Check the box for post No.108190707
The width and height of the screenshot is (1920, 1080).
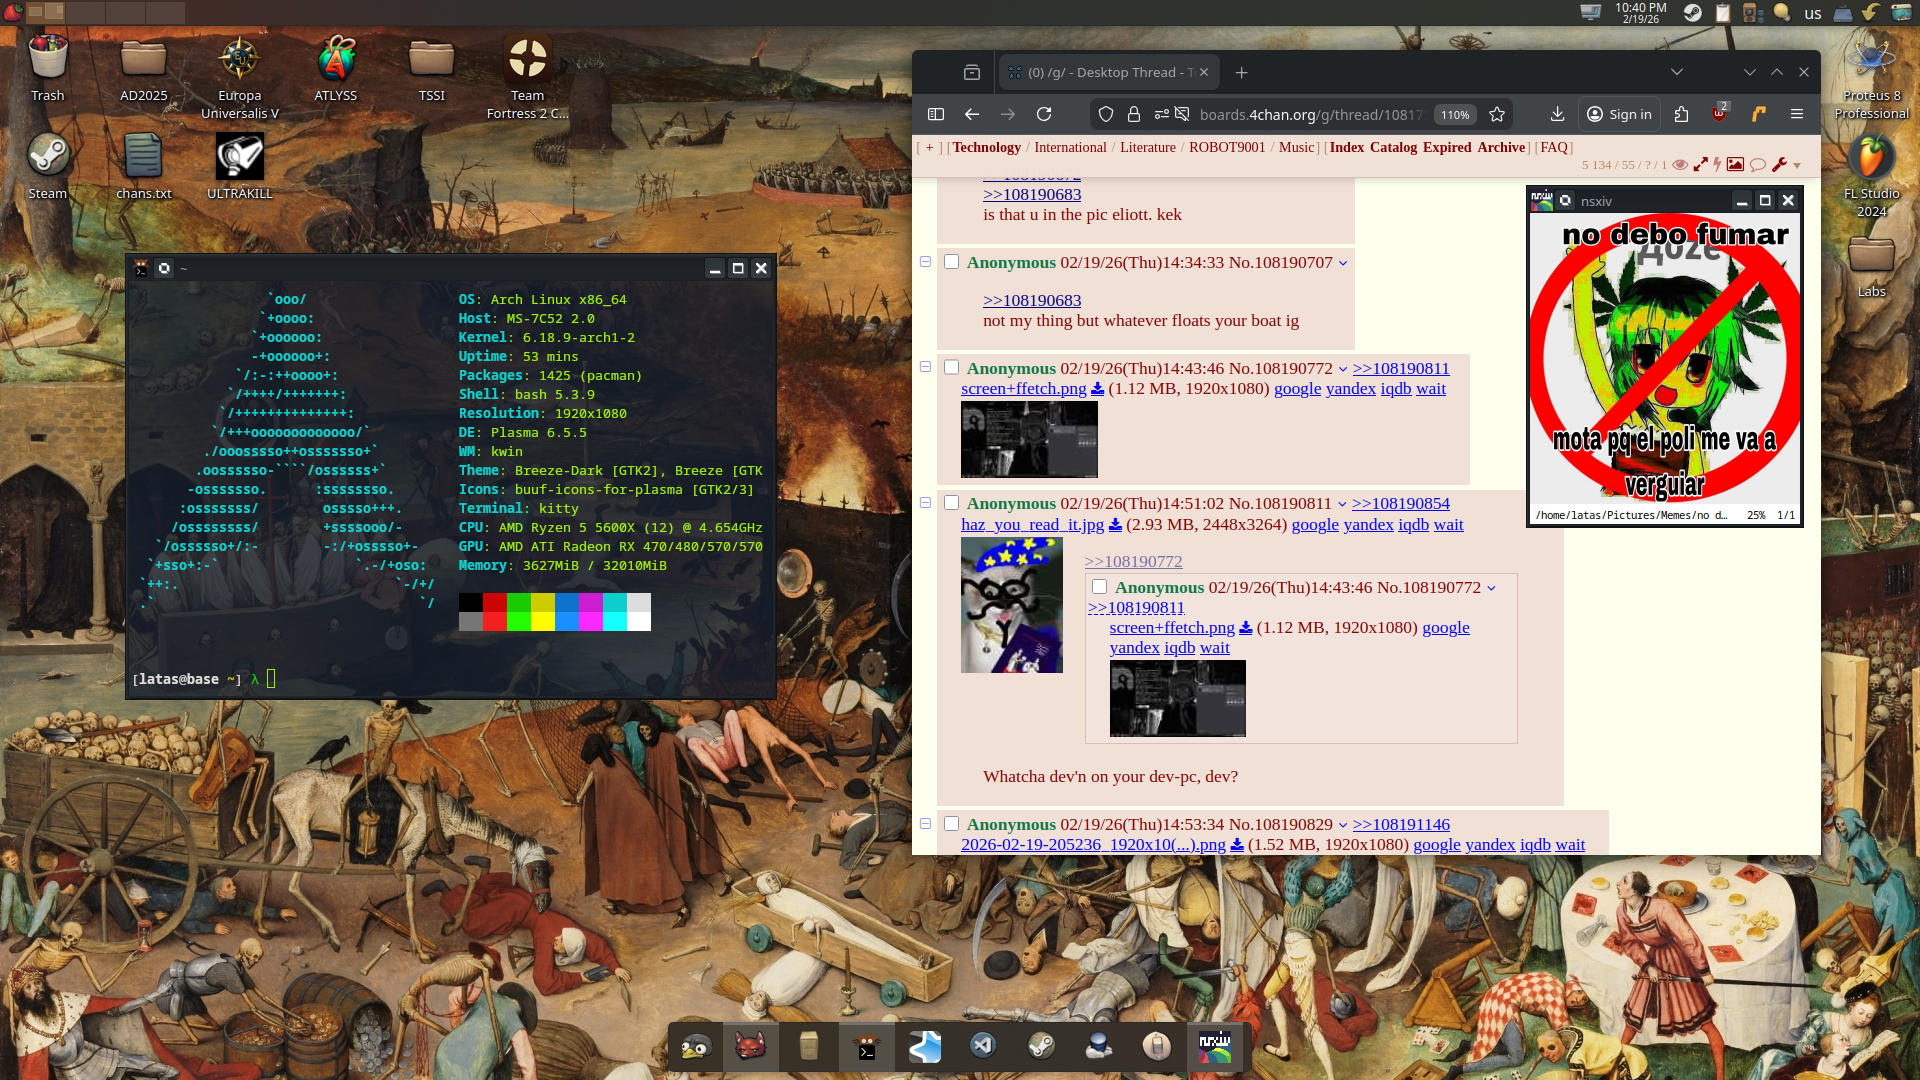[952, 262]
